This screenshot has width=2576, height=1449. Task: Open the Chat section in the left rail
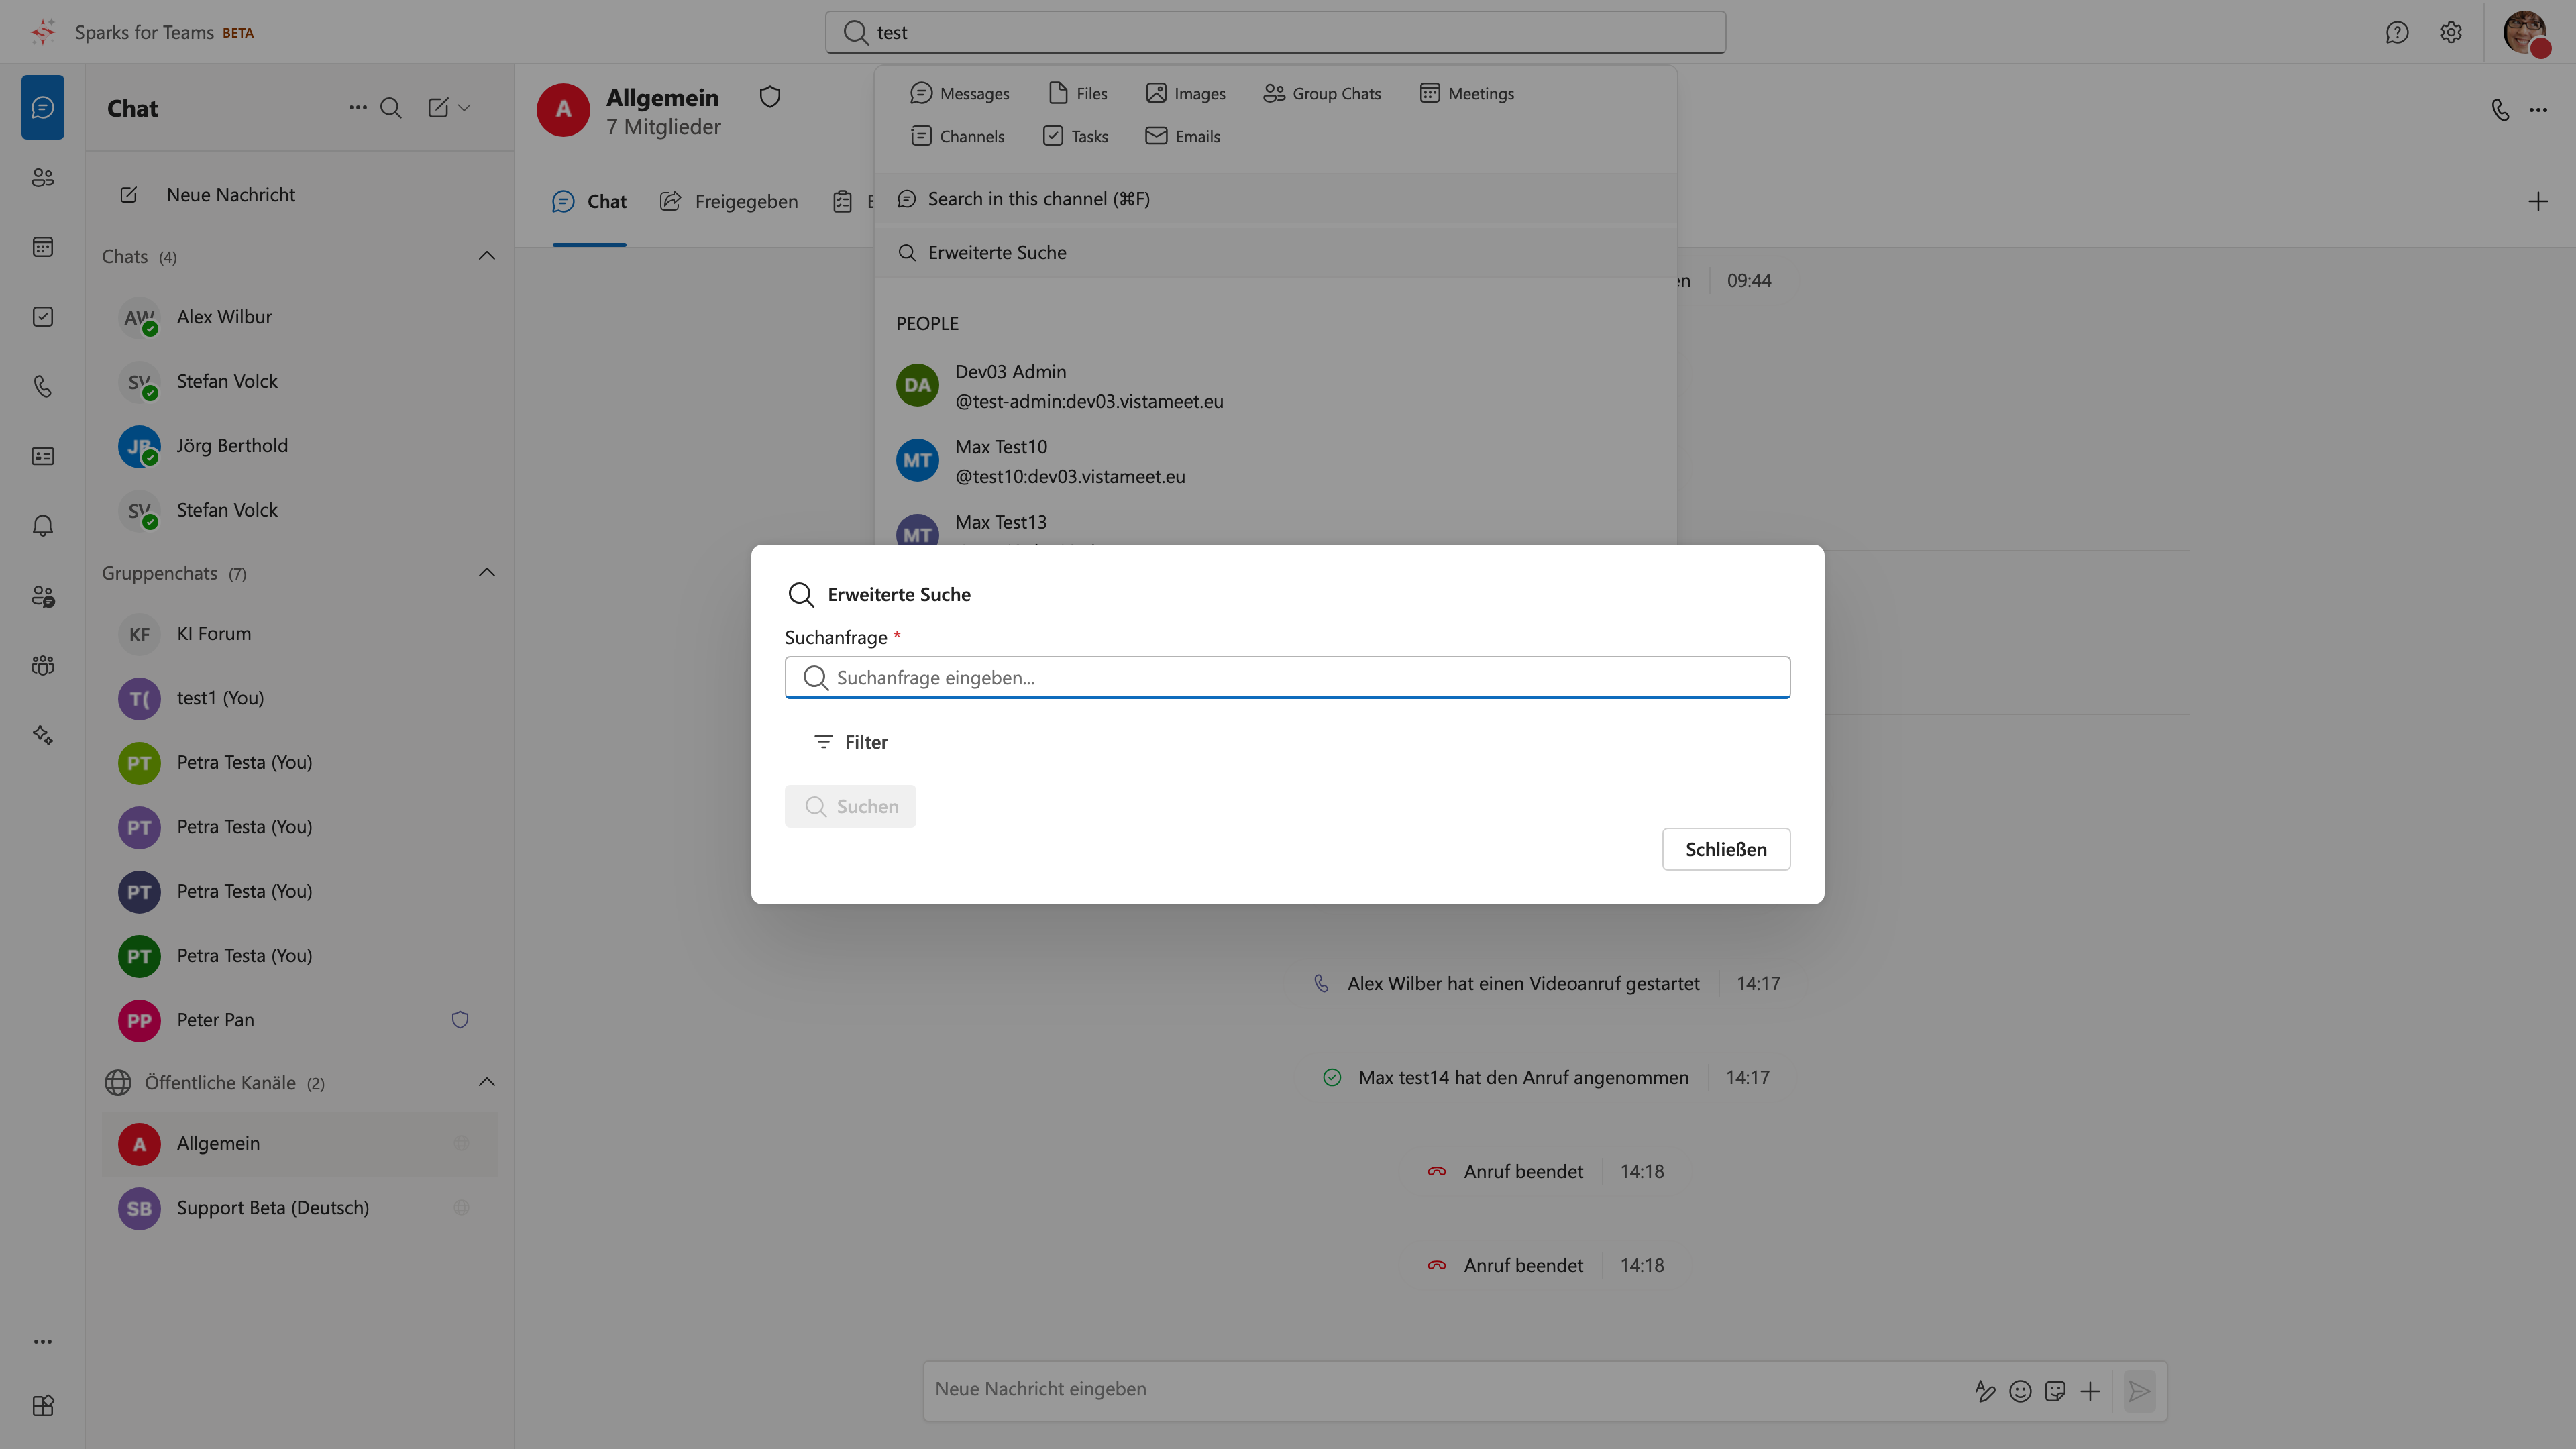pos(43,107)
